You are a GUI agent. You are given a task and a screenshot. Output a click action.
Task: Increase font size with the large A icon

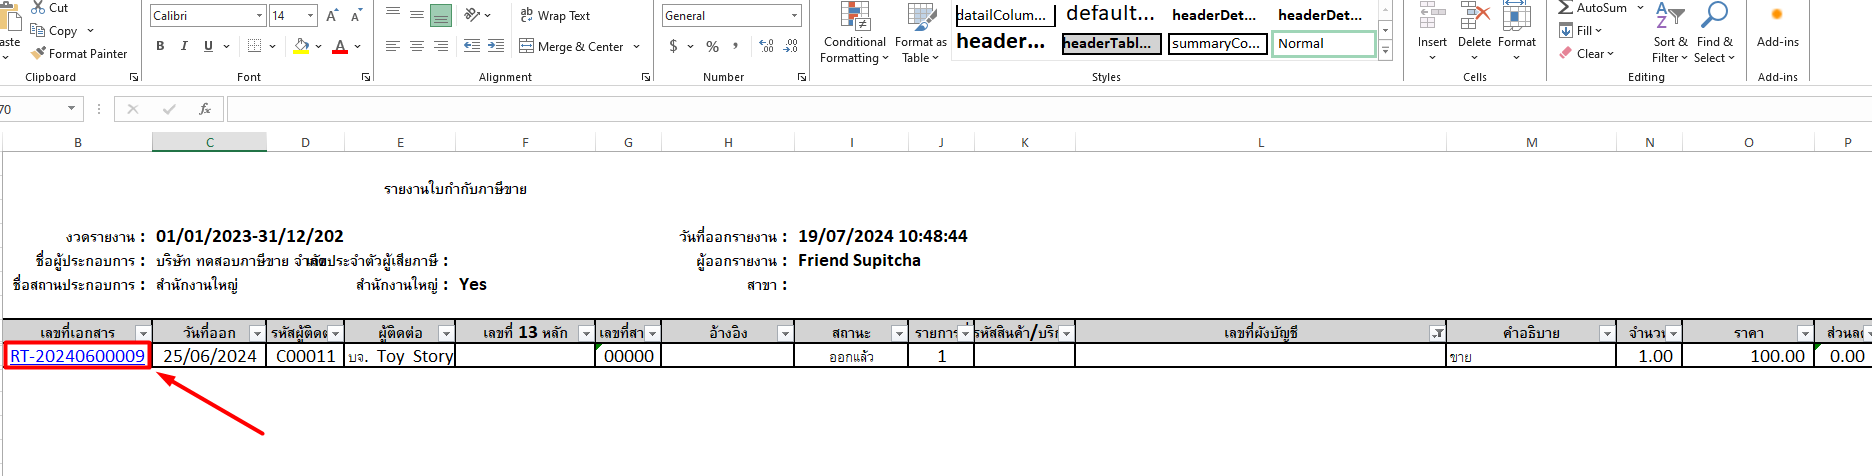(x=332, y=16)
